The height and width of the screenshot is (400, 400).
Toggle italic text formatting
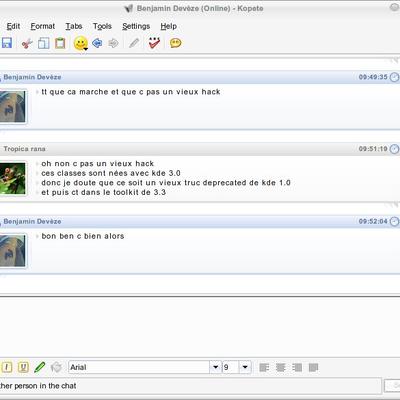[x=7, y=367]
